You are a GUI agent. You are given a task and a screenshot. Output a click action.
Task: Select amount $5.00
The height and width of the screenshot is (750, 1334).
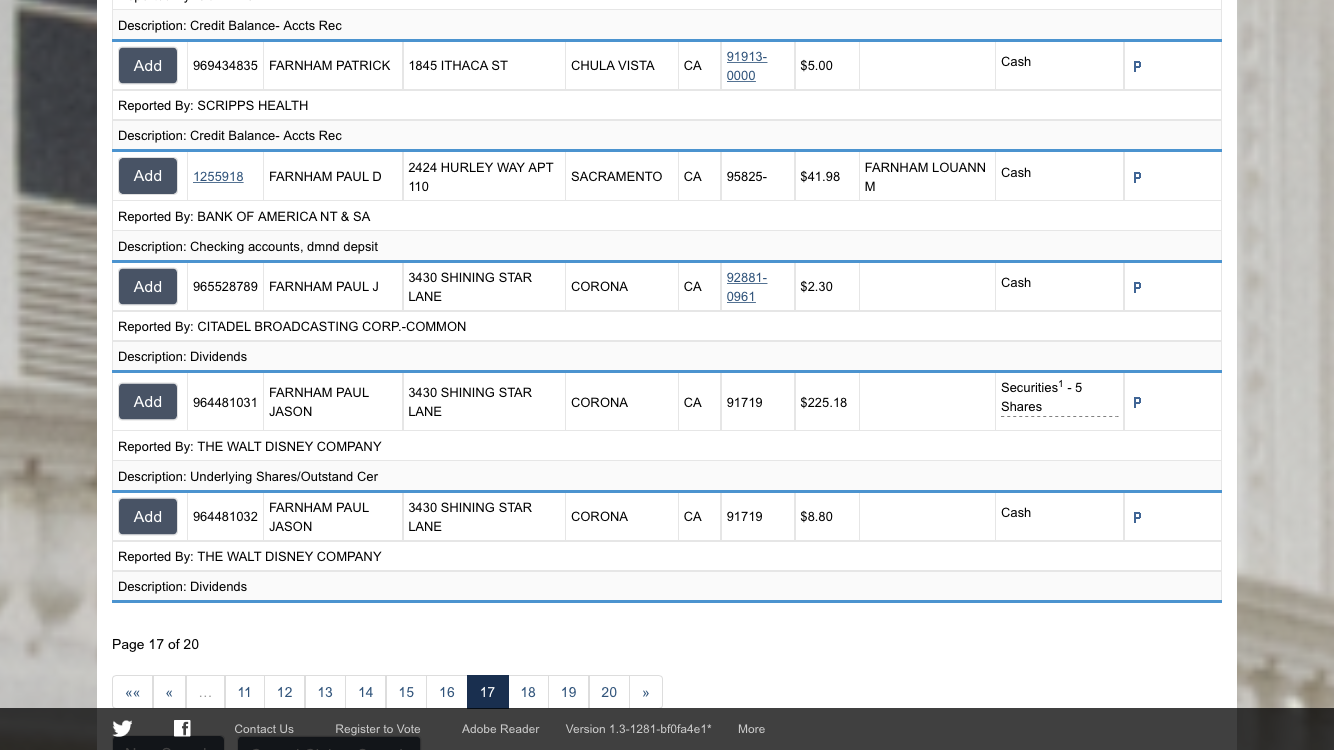click(816, 66)
